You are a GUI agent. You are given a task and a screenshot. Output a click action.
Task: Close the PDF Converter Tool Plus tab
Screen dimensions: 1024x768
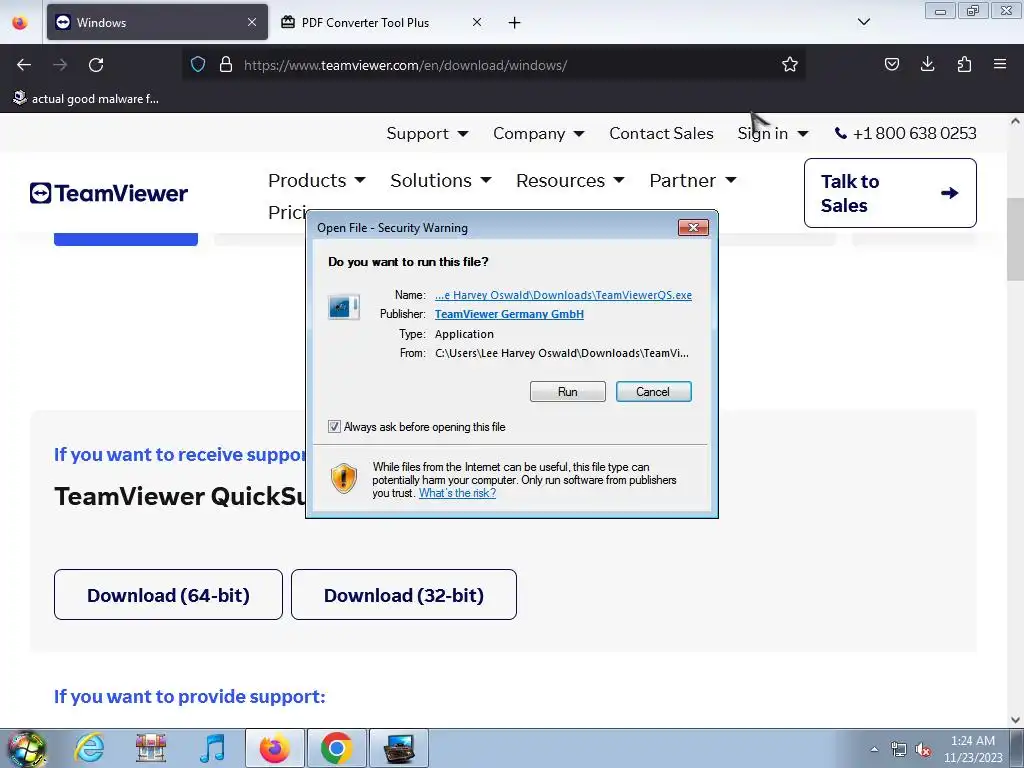[477, 22]
